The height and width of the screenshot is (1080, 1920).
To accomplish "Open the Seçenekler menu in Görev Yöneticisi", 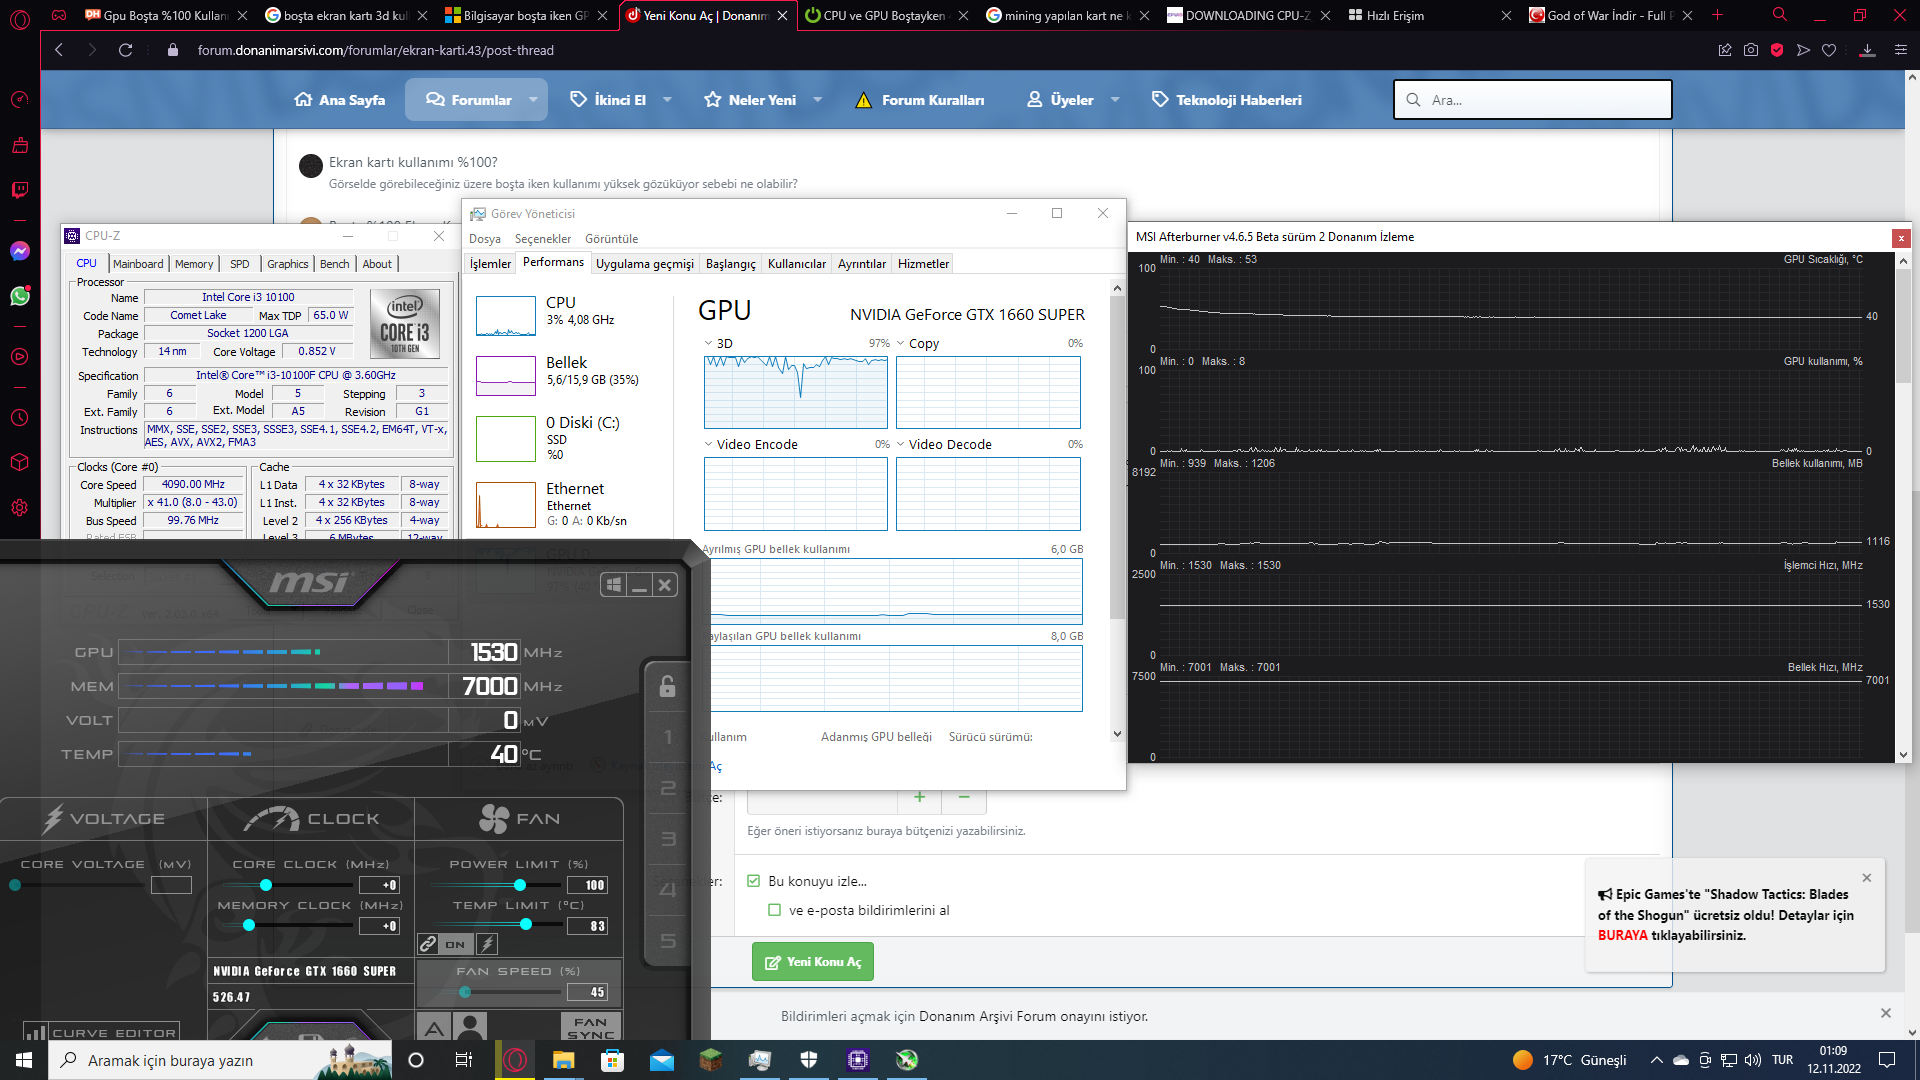I will pyautogui.click(x=543, y=239).
